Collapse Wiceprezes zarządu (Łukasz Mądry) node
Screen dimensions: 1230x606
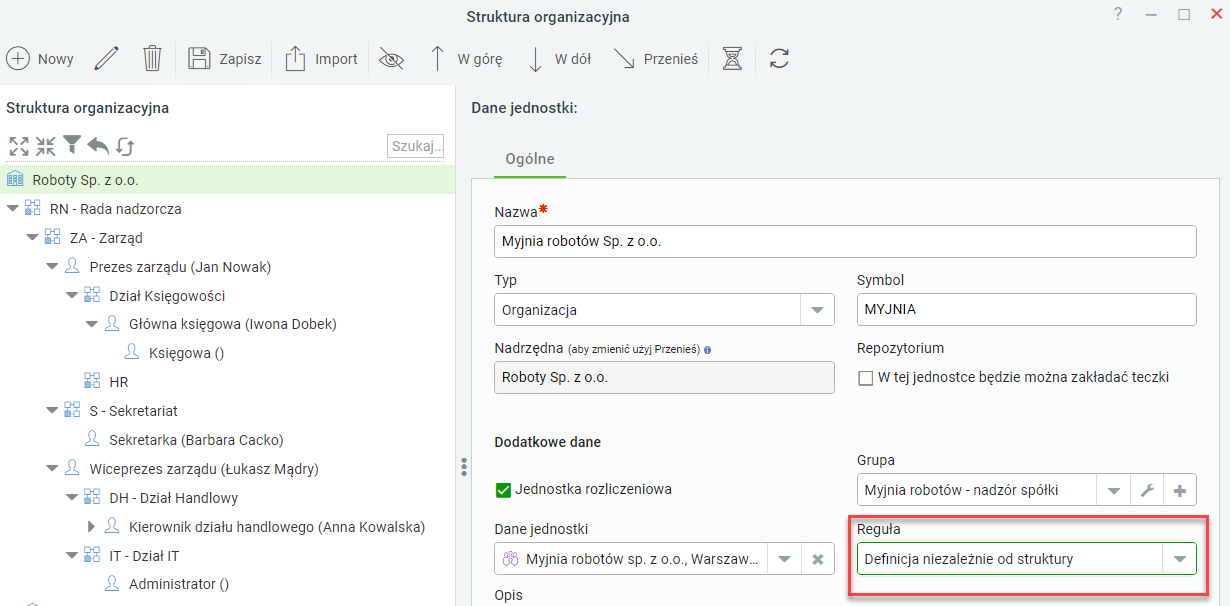click(x=52, y=468)
